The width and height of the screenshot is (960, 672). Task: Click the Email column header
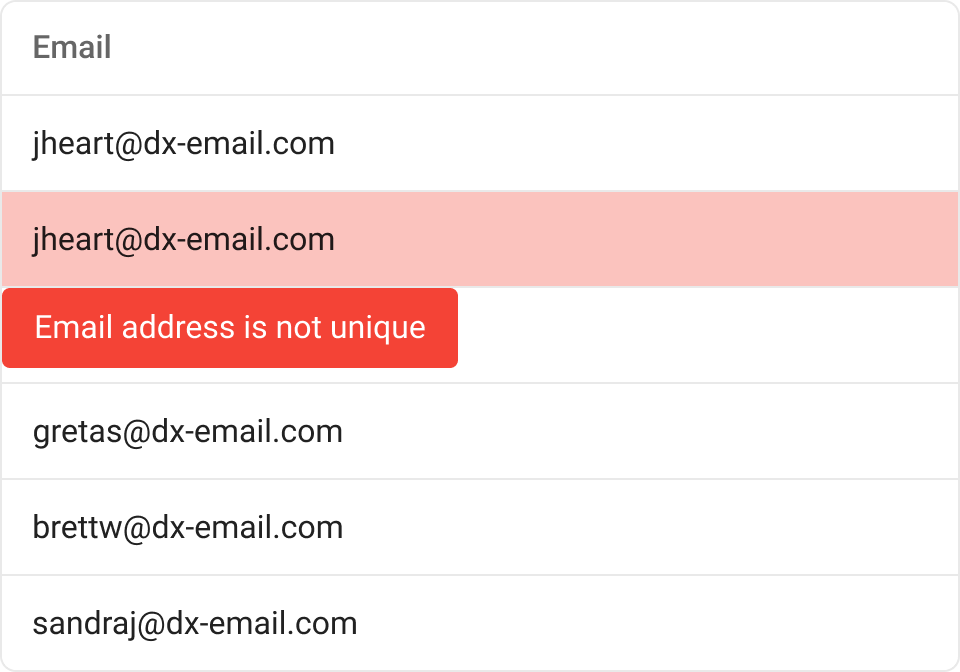[72, 47]
